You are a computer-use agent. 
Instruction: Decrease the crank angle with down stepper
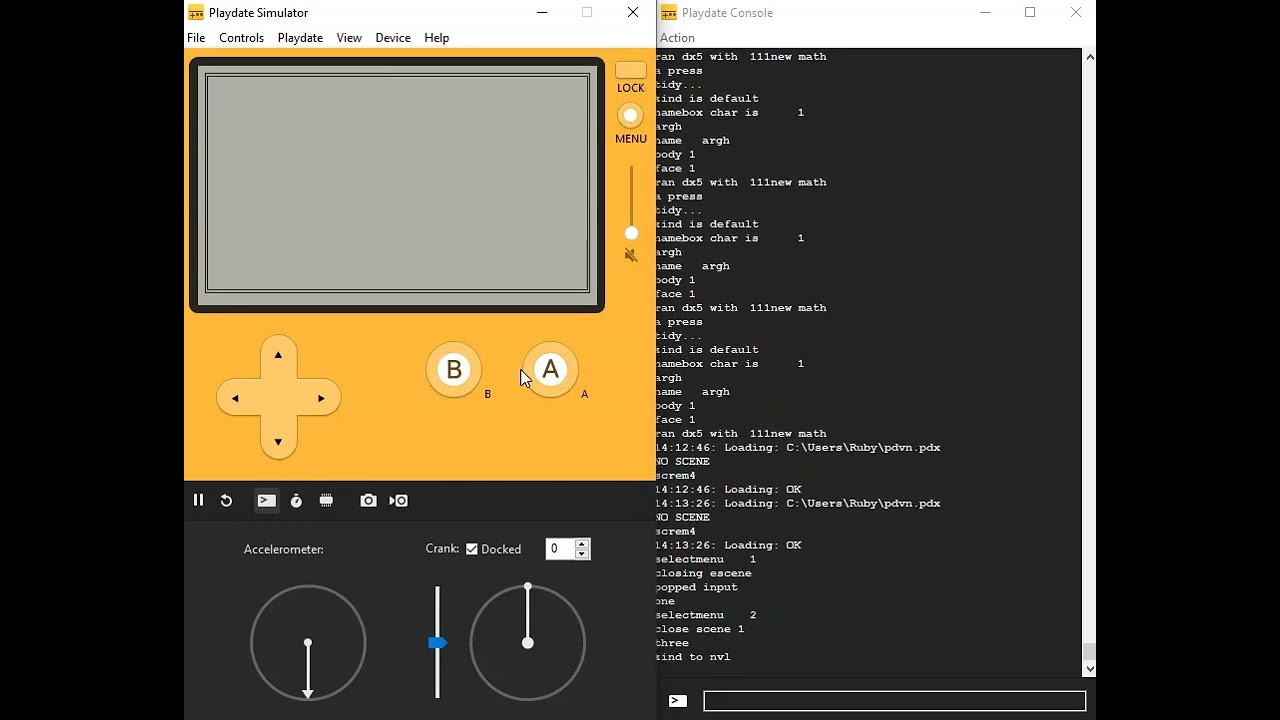[582, 554]
